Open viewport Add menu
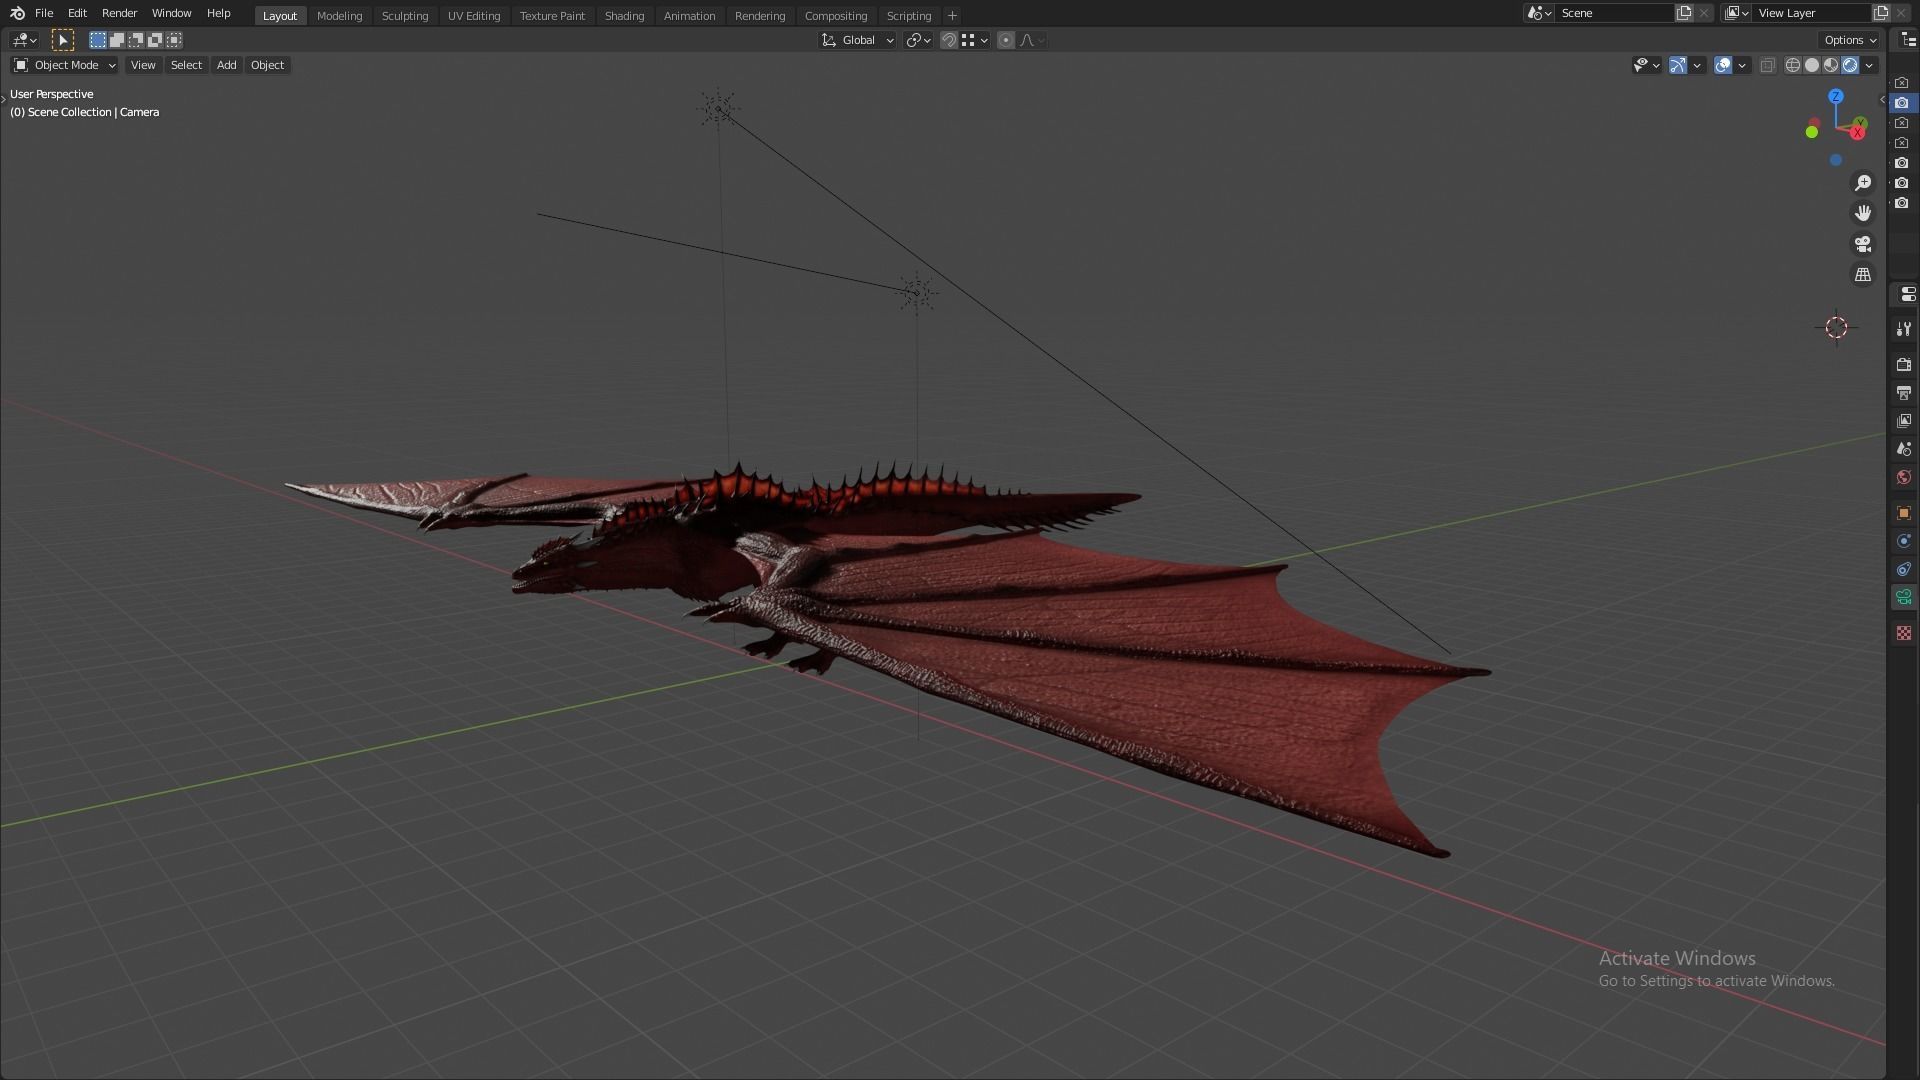This screenshot has width=1920, height=1080. (x=227, y=65)
